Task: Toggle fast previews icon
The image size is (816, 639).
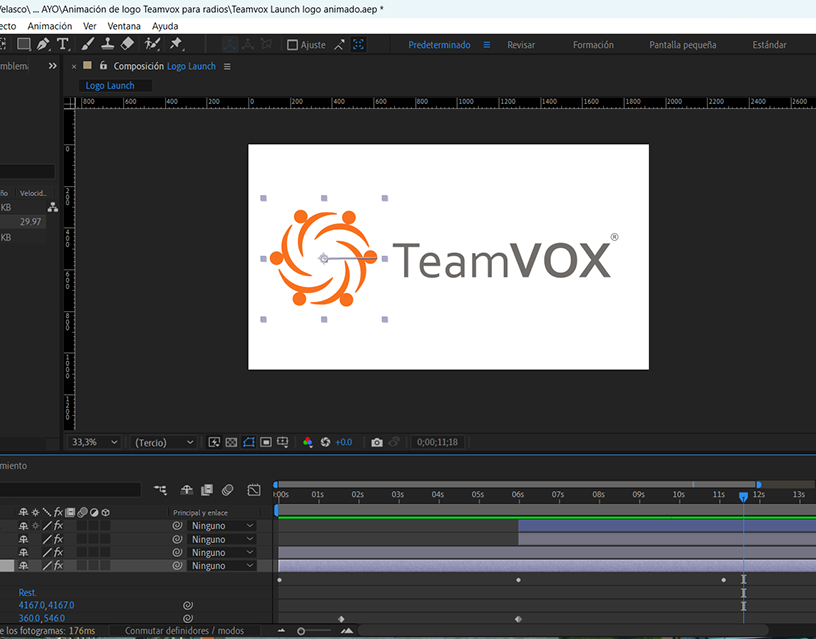Action: pos(214,442)
